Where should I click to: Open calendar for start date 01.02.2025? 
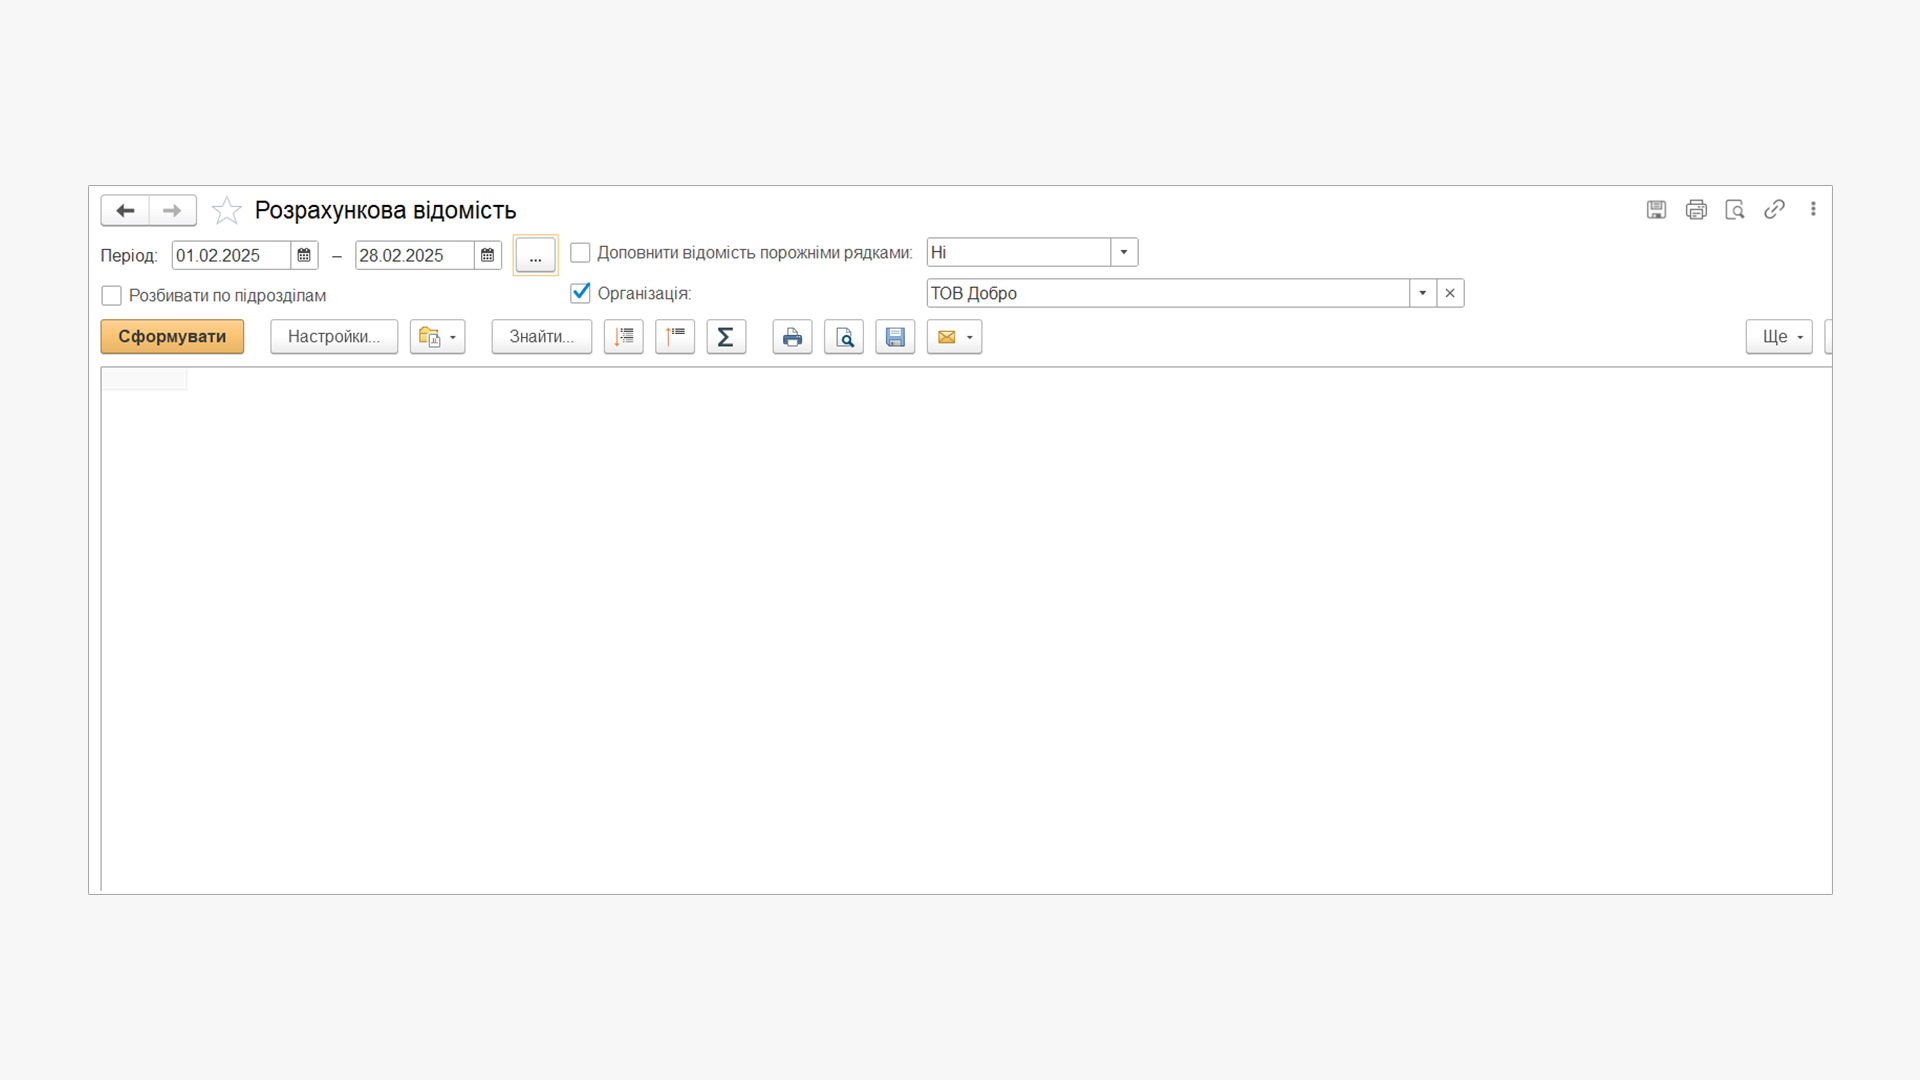[304, 255]
